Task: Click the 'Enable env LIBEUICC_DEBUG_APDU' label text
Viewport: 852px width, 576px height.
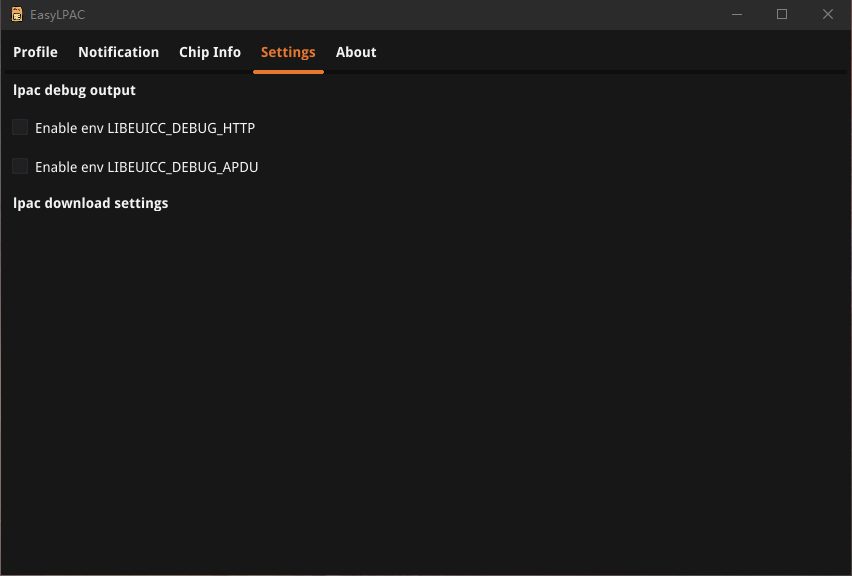Action: click(x=147, y=167)
